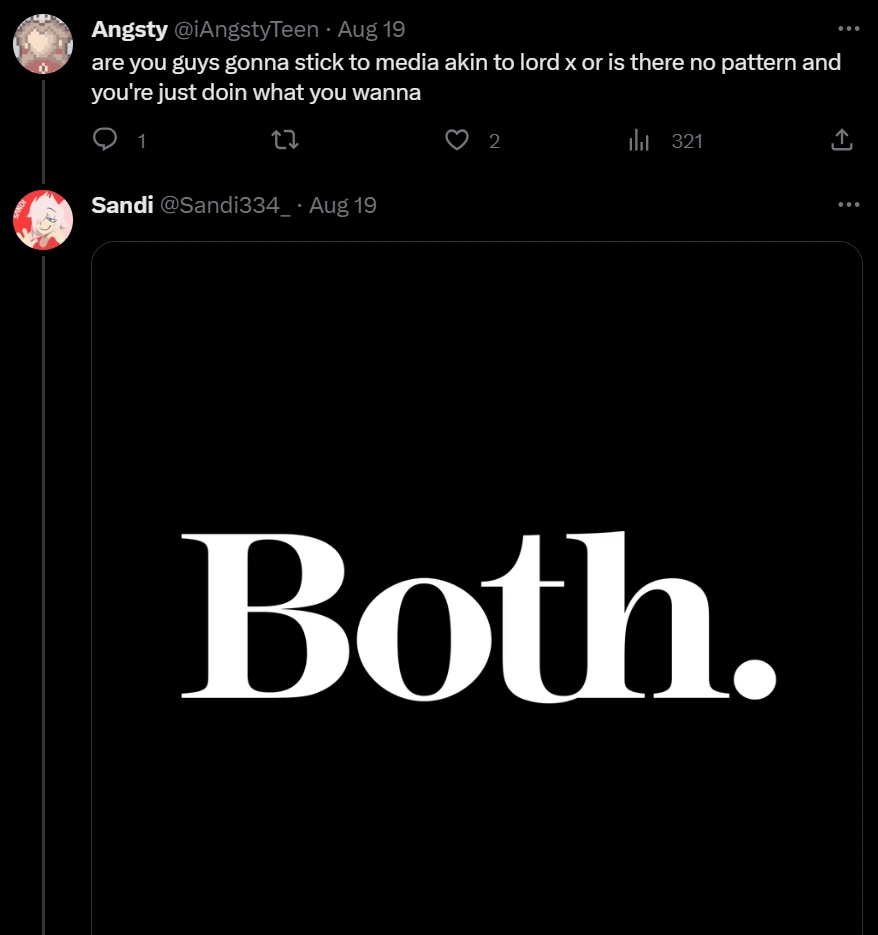Visit the @iAngstyTeen handle link

tap(246, 29)
